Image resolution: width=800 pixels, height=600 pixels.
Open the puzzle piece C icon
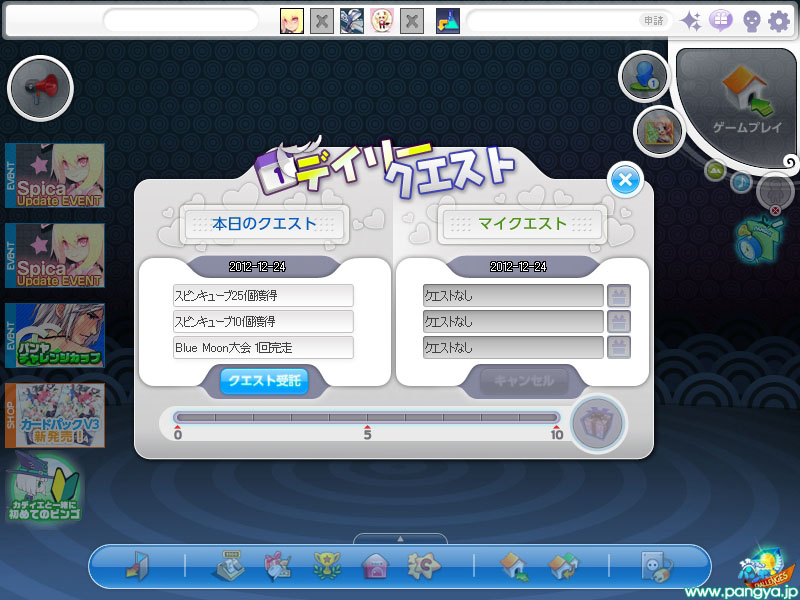[423, 566]
